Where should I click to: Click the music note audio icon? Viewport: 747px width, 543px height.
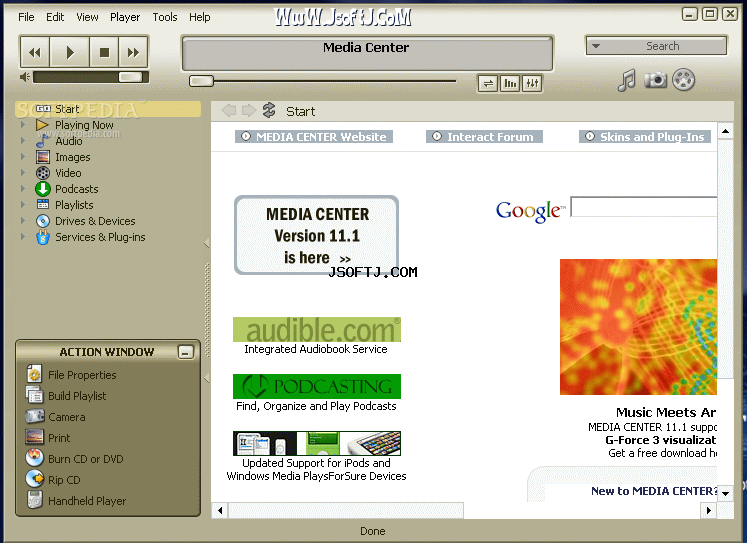tap(627, 80)
